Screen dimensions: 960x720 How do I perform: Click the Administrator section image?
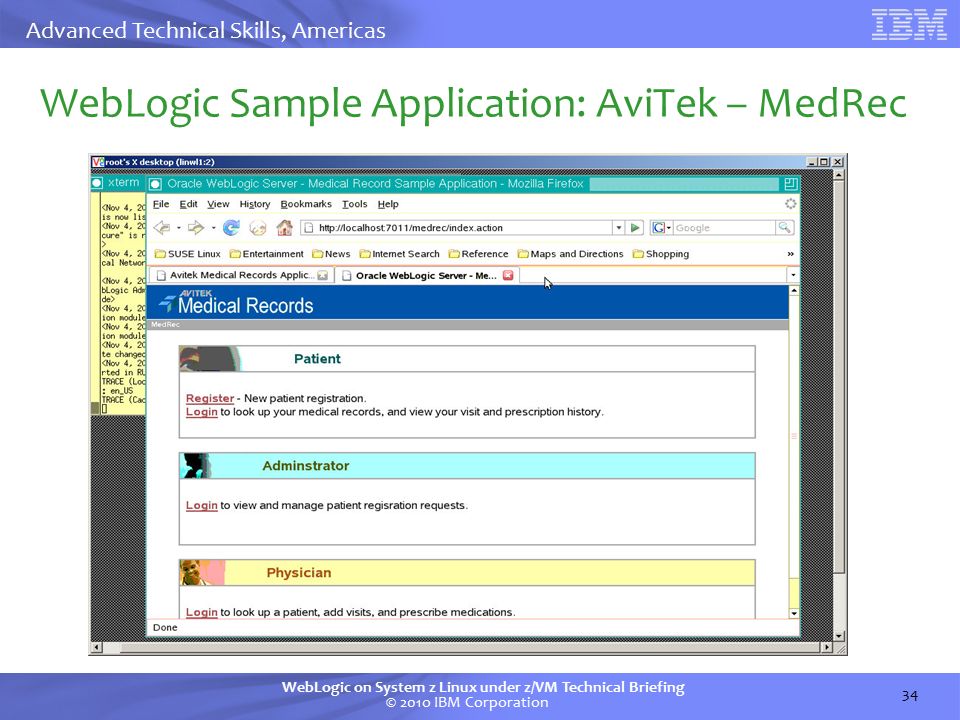pos(196,466)
